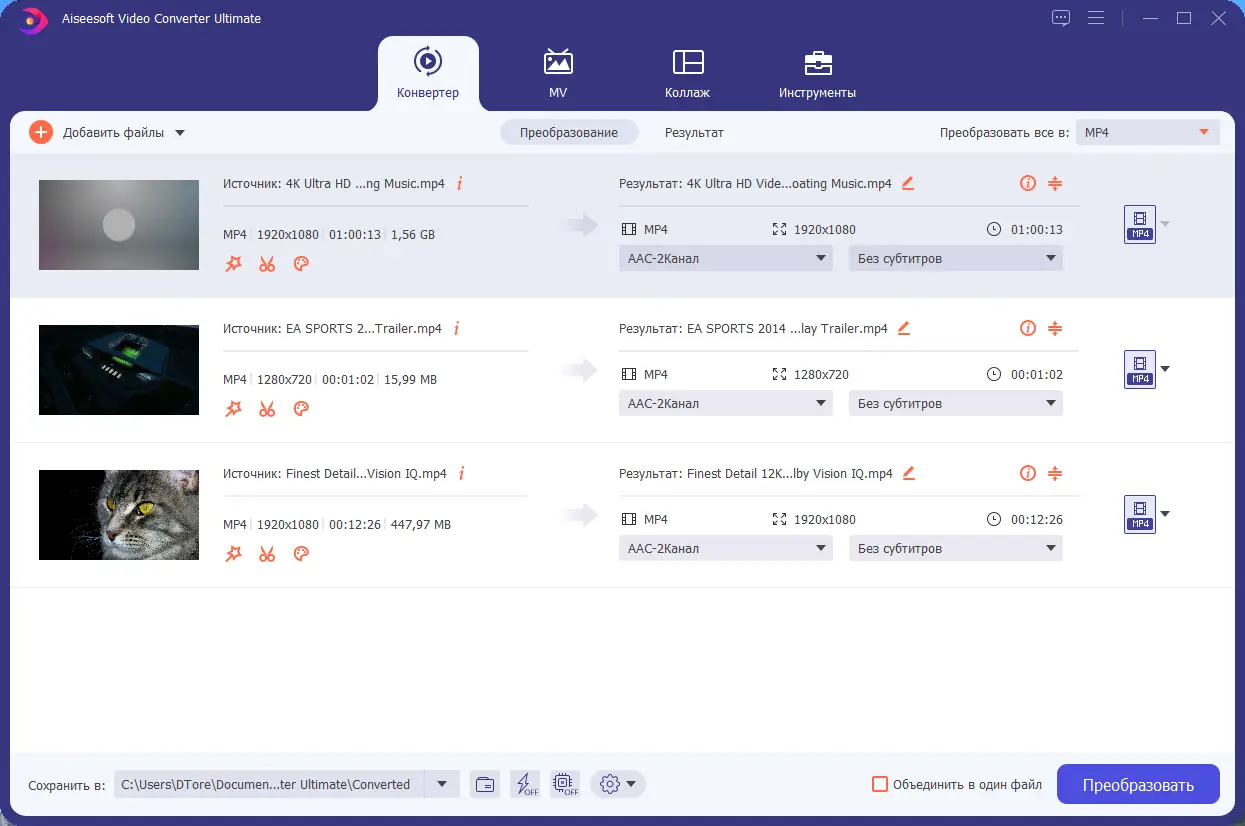The width and height of the screenshot is (1245, 826).
Task: Open the Converter tab
Action: (x=428, y=73)
